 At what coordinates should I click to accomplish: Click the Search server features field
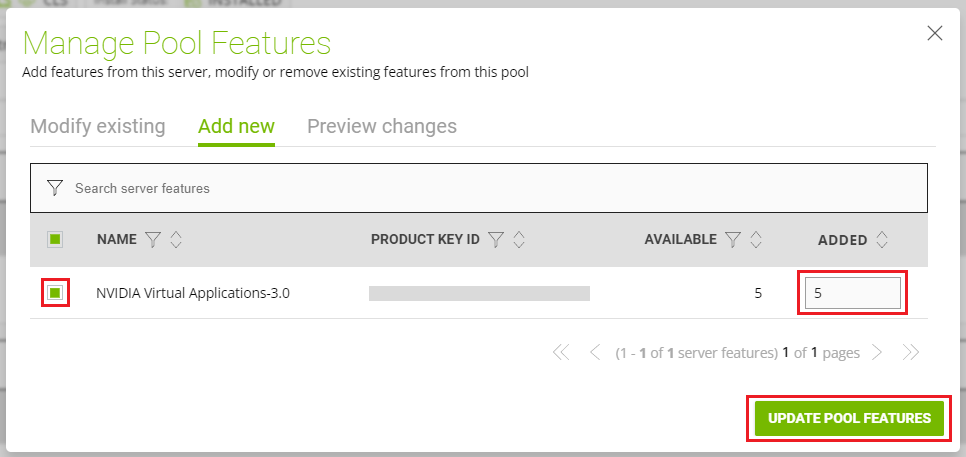coord(490,188)
